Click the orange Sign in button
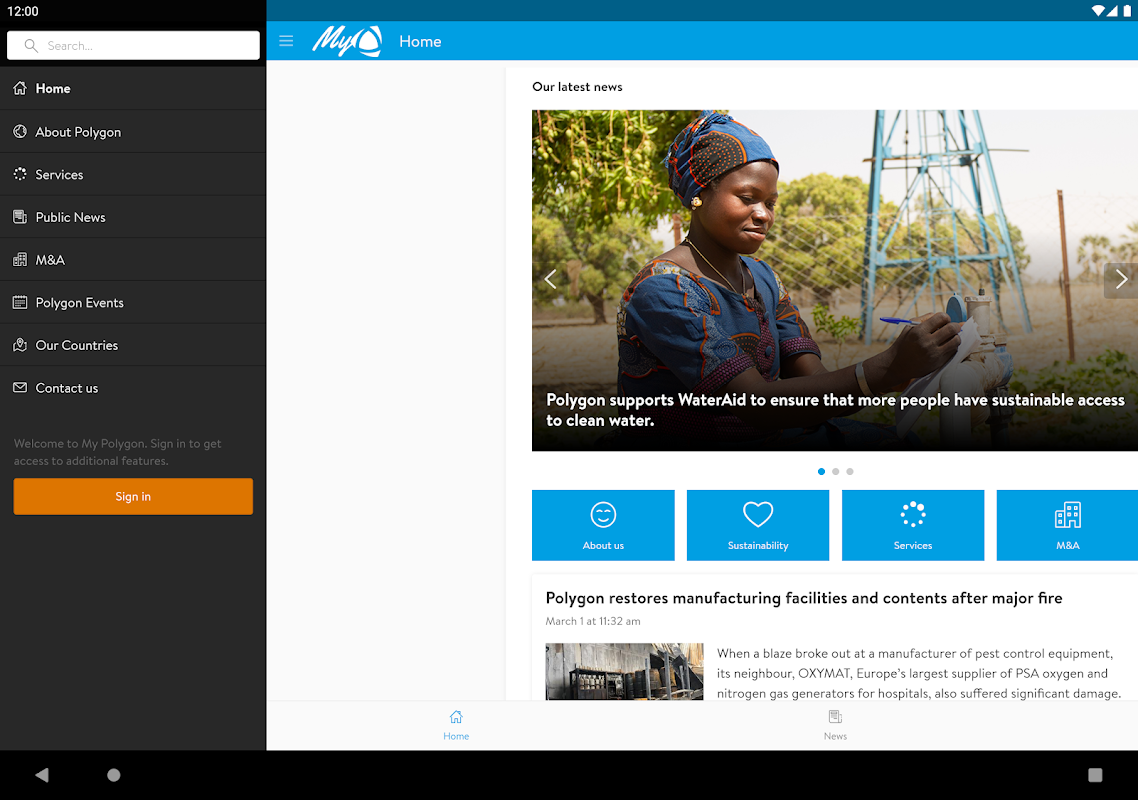Screen dimensions: 1138x800 click(x=133, y=497)
